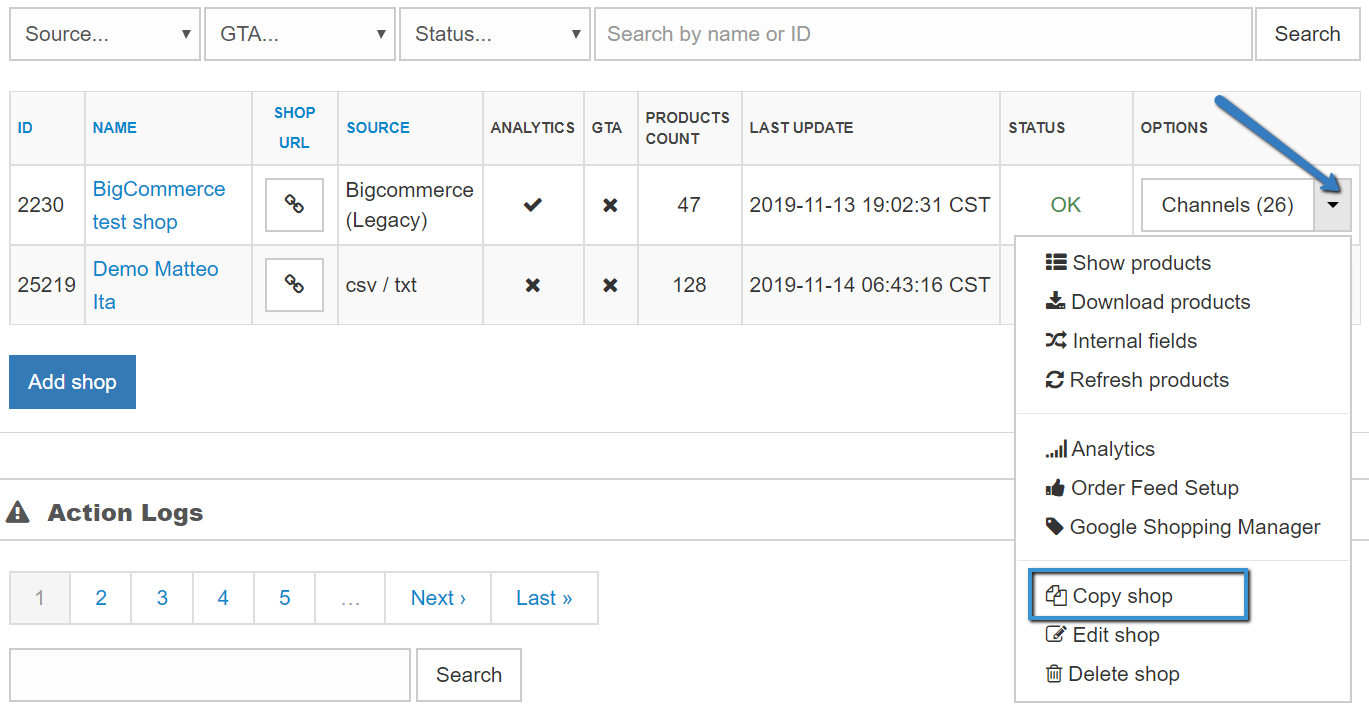The width and height of the screenshot is (1369, 708).
Task: Click the Delete shop trash icon
Action: 1054,674
